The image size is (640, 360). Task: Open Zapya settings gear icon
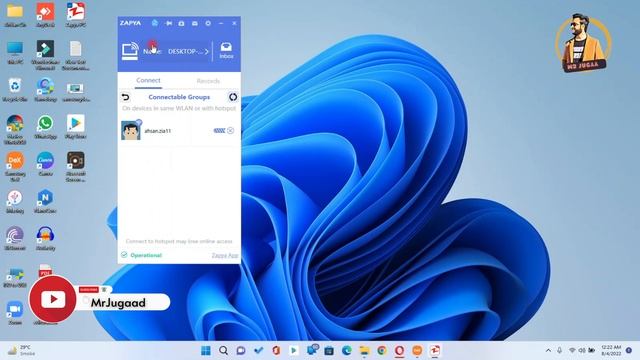tap(208, 23)
